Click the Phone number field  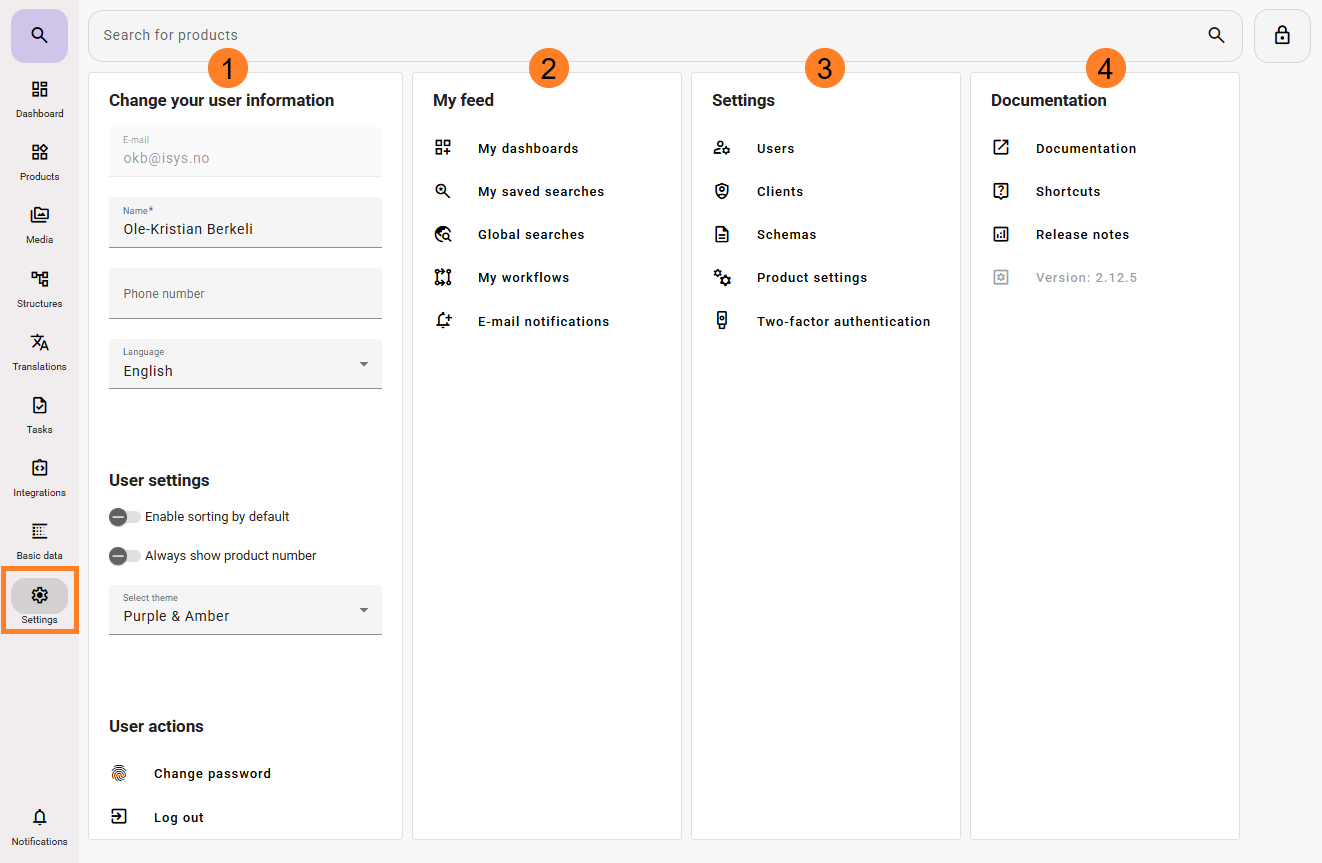245,293
